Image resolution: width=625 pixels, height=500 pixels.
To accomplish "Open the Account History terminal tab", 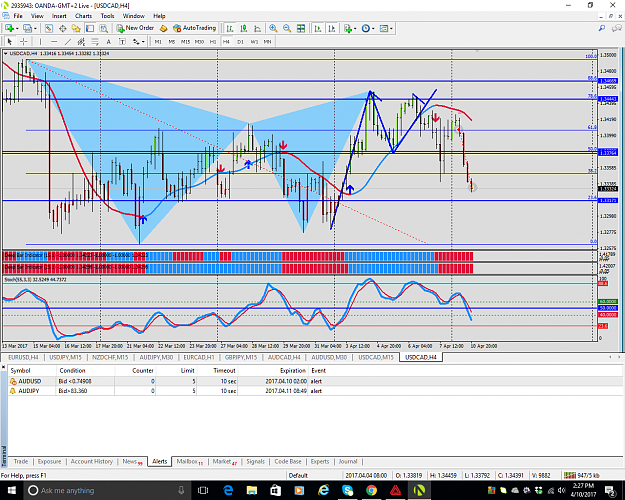I will [92, 461].
